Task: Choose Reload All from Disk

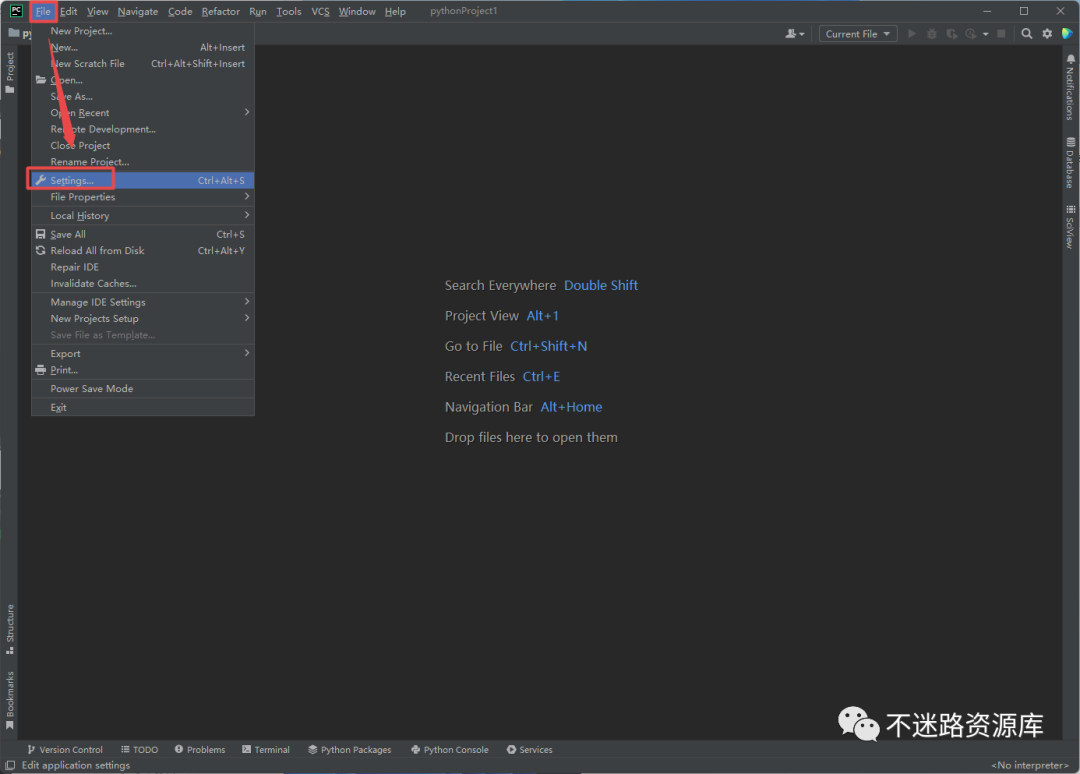Action: [143, 251]
